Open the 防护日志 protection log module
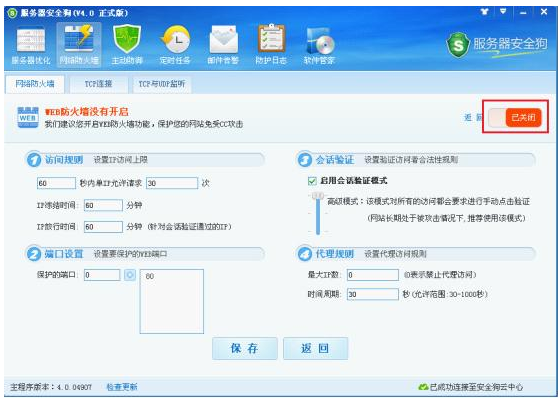This screenshot has width=558, height=398. (x=271, y=45)
